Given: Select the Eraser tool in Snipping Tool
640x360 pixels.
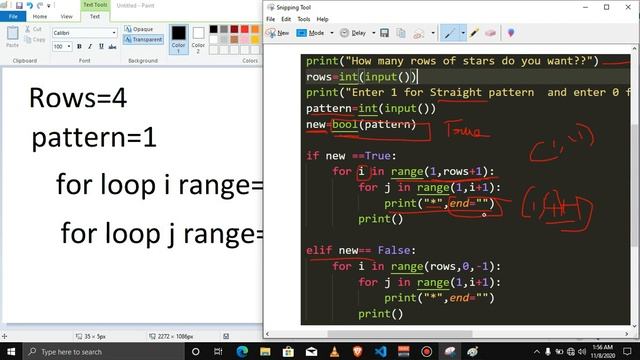Looking at the screenshot, I should point(491,33).
